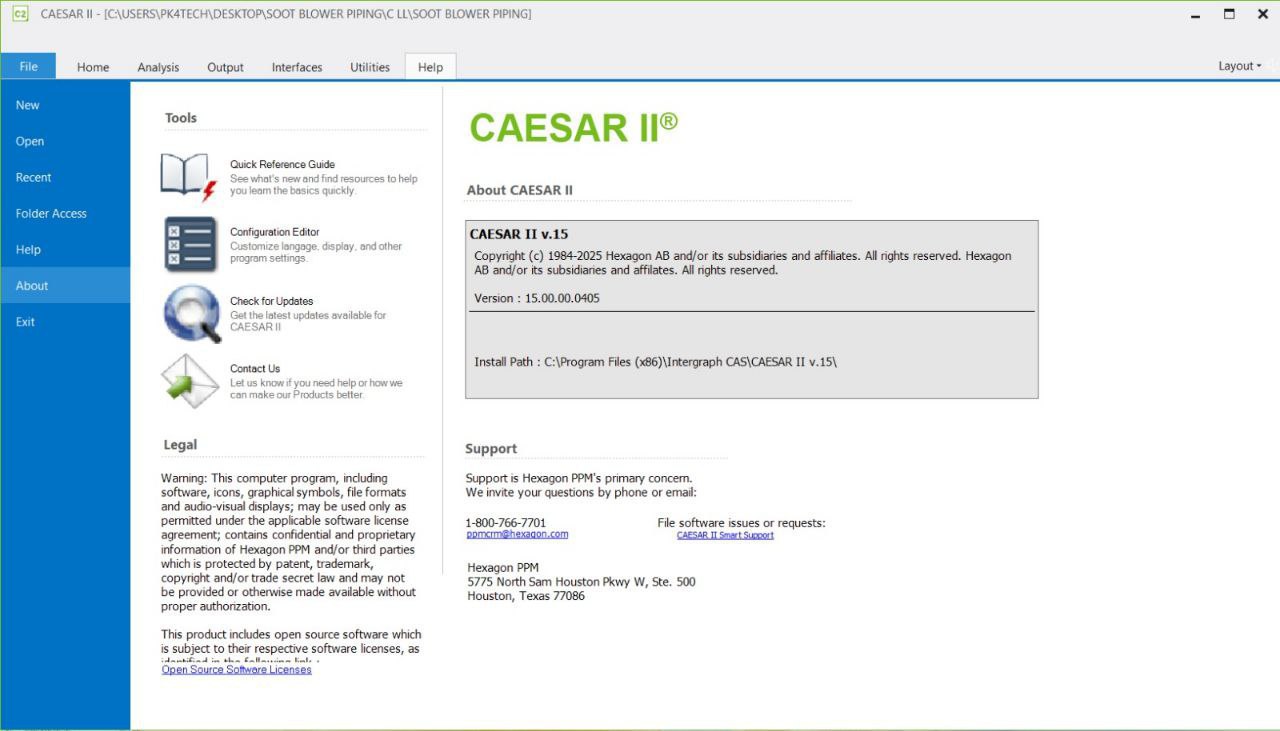Select the Output ribbon tab
Screen dimensions: 1280x731
225,67
